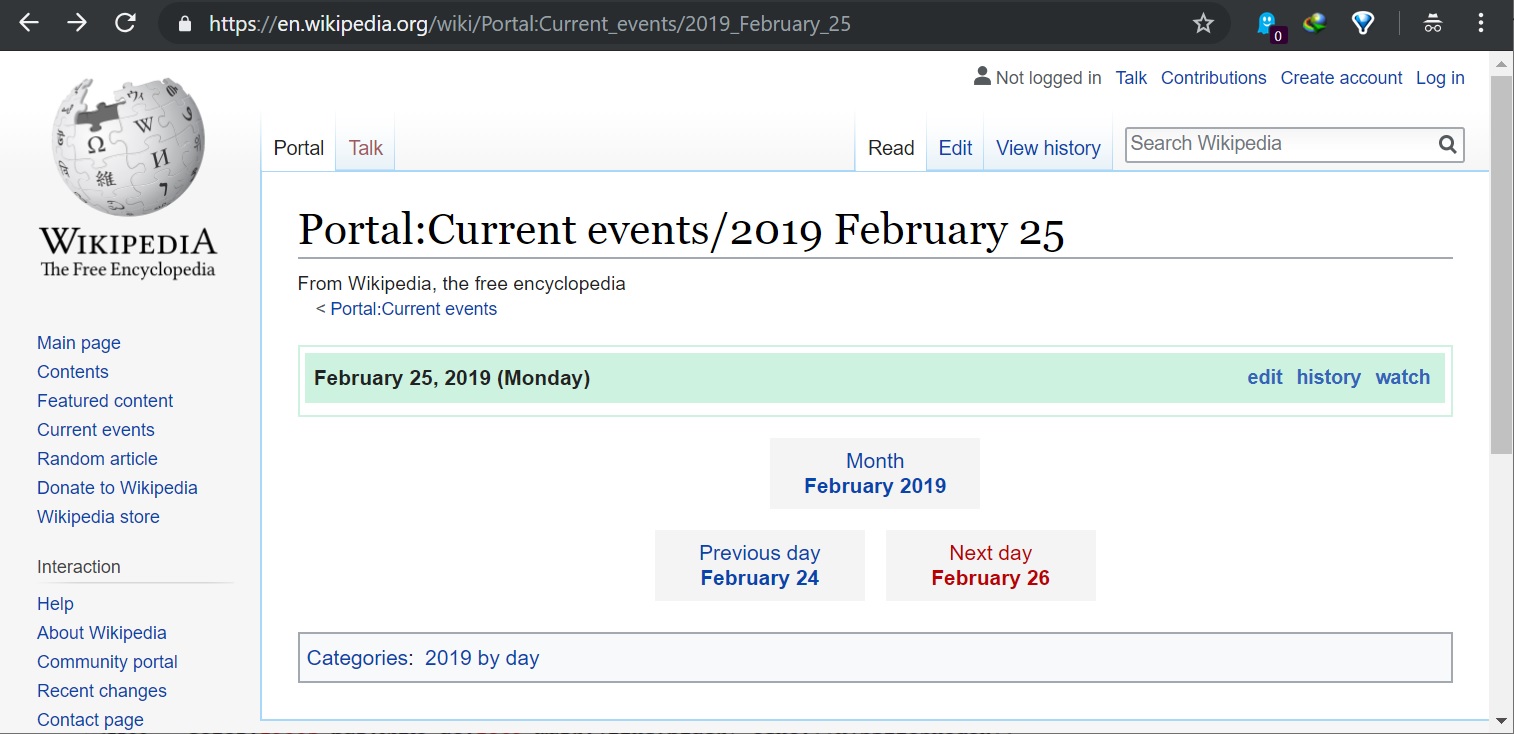
Task: Click the Internet Download Manager extension icon
Action: [x=1314, y=22]
